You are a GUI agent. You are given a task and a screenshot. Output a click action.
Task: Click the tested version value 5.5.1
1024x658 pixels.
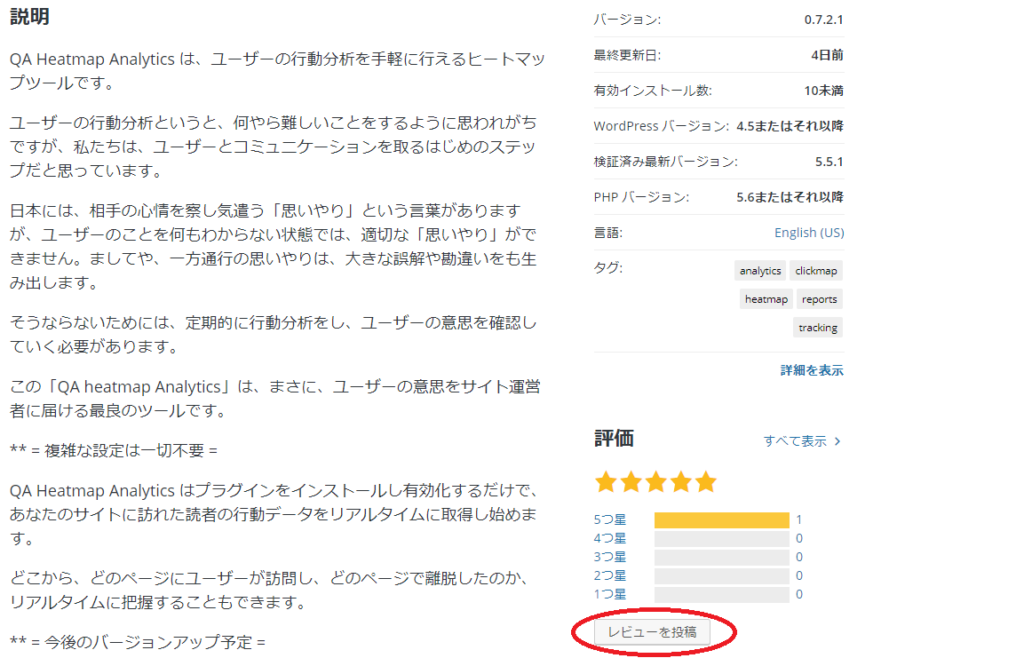[x=829, y=161]
